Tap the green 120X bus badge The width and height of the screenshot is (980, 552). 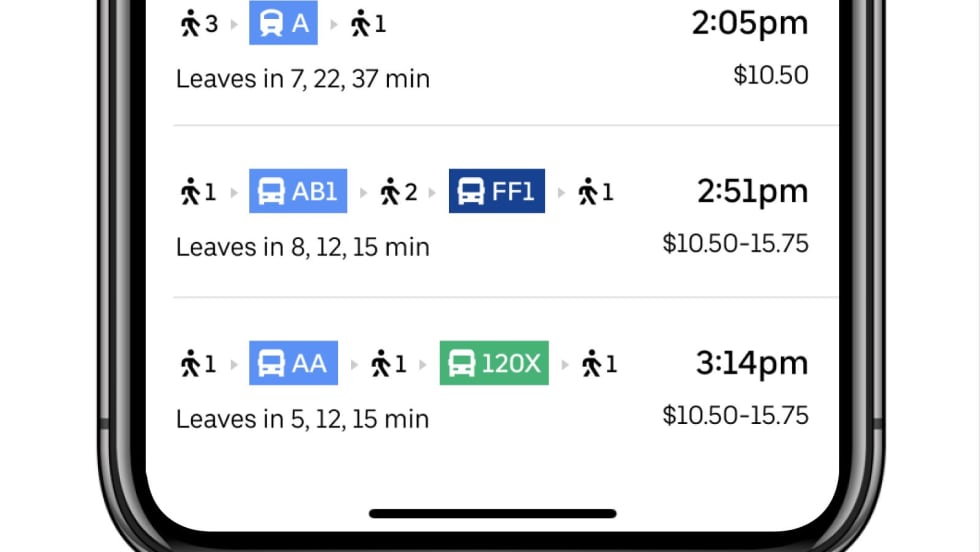[x=494, y=363]
